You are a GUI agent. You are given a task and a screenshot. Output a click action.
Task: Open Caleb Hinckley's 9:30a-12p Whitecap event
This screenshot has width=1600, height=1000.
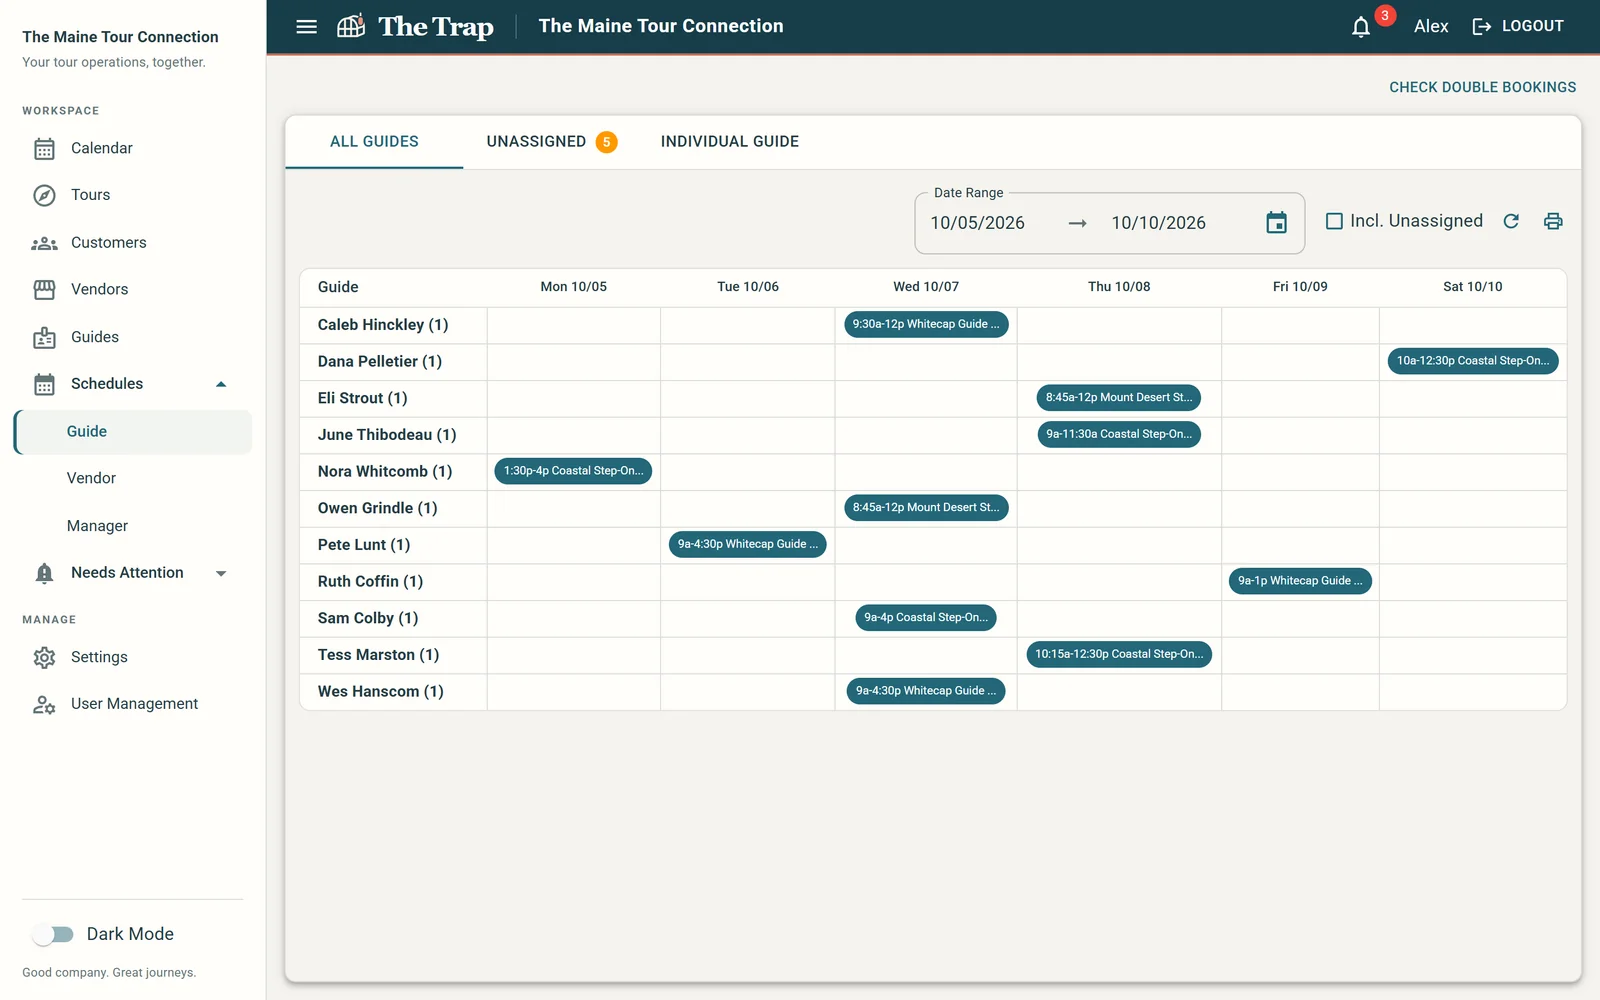(x=926, y=324)
